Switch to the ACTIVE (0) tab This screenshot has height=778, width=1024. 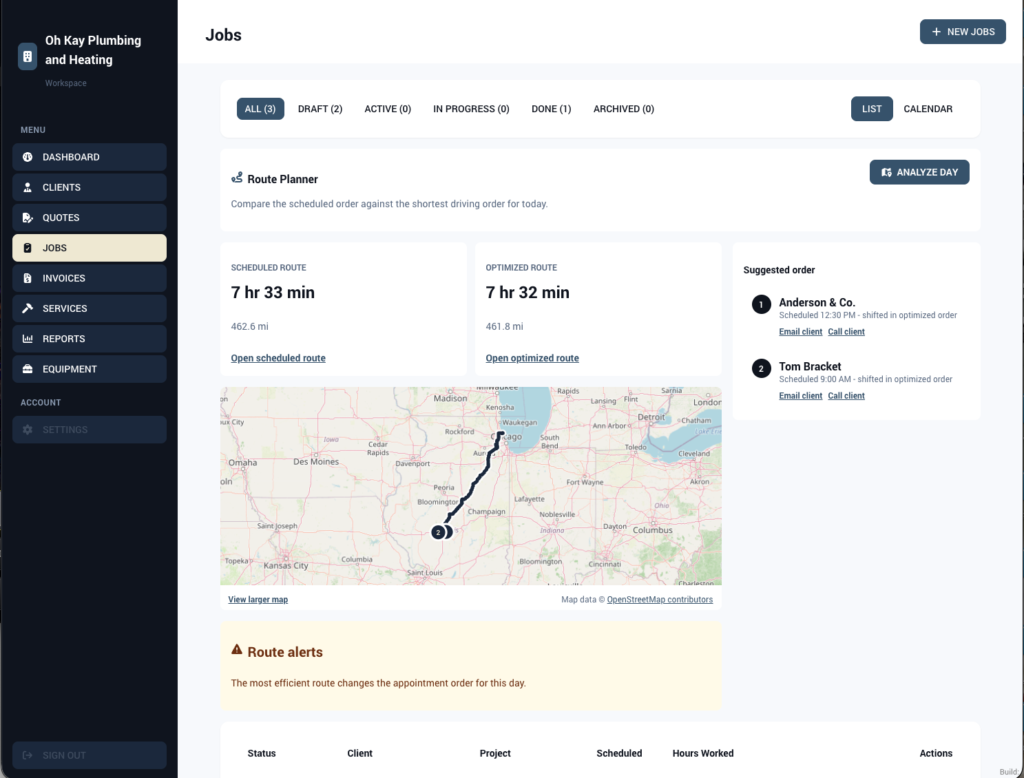click(388, 109)
